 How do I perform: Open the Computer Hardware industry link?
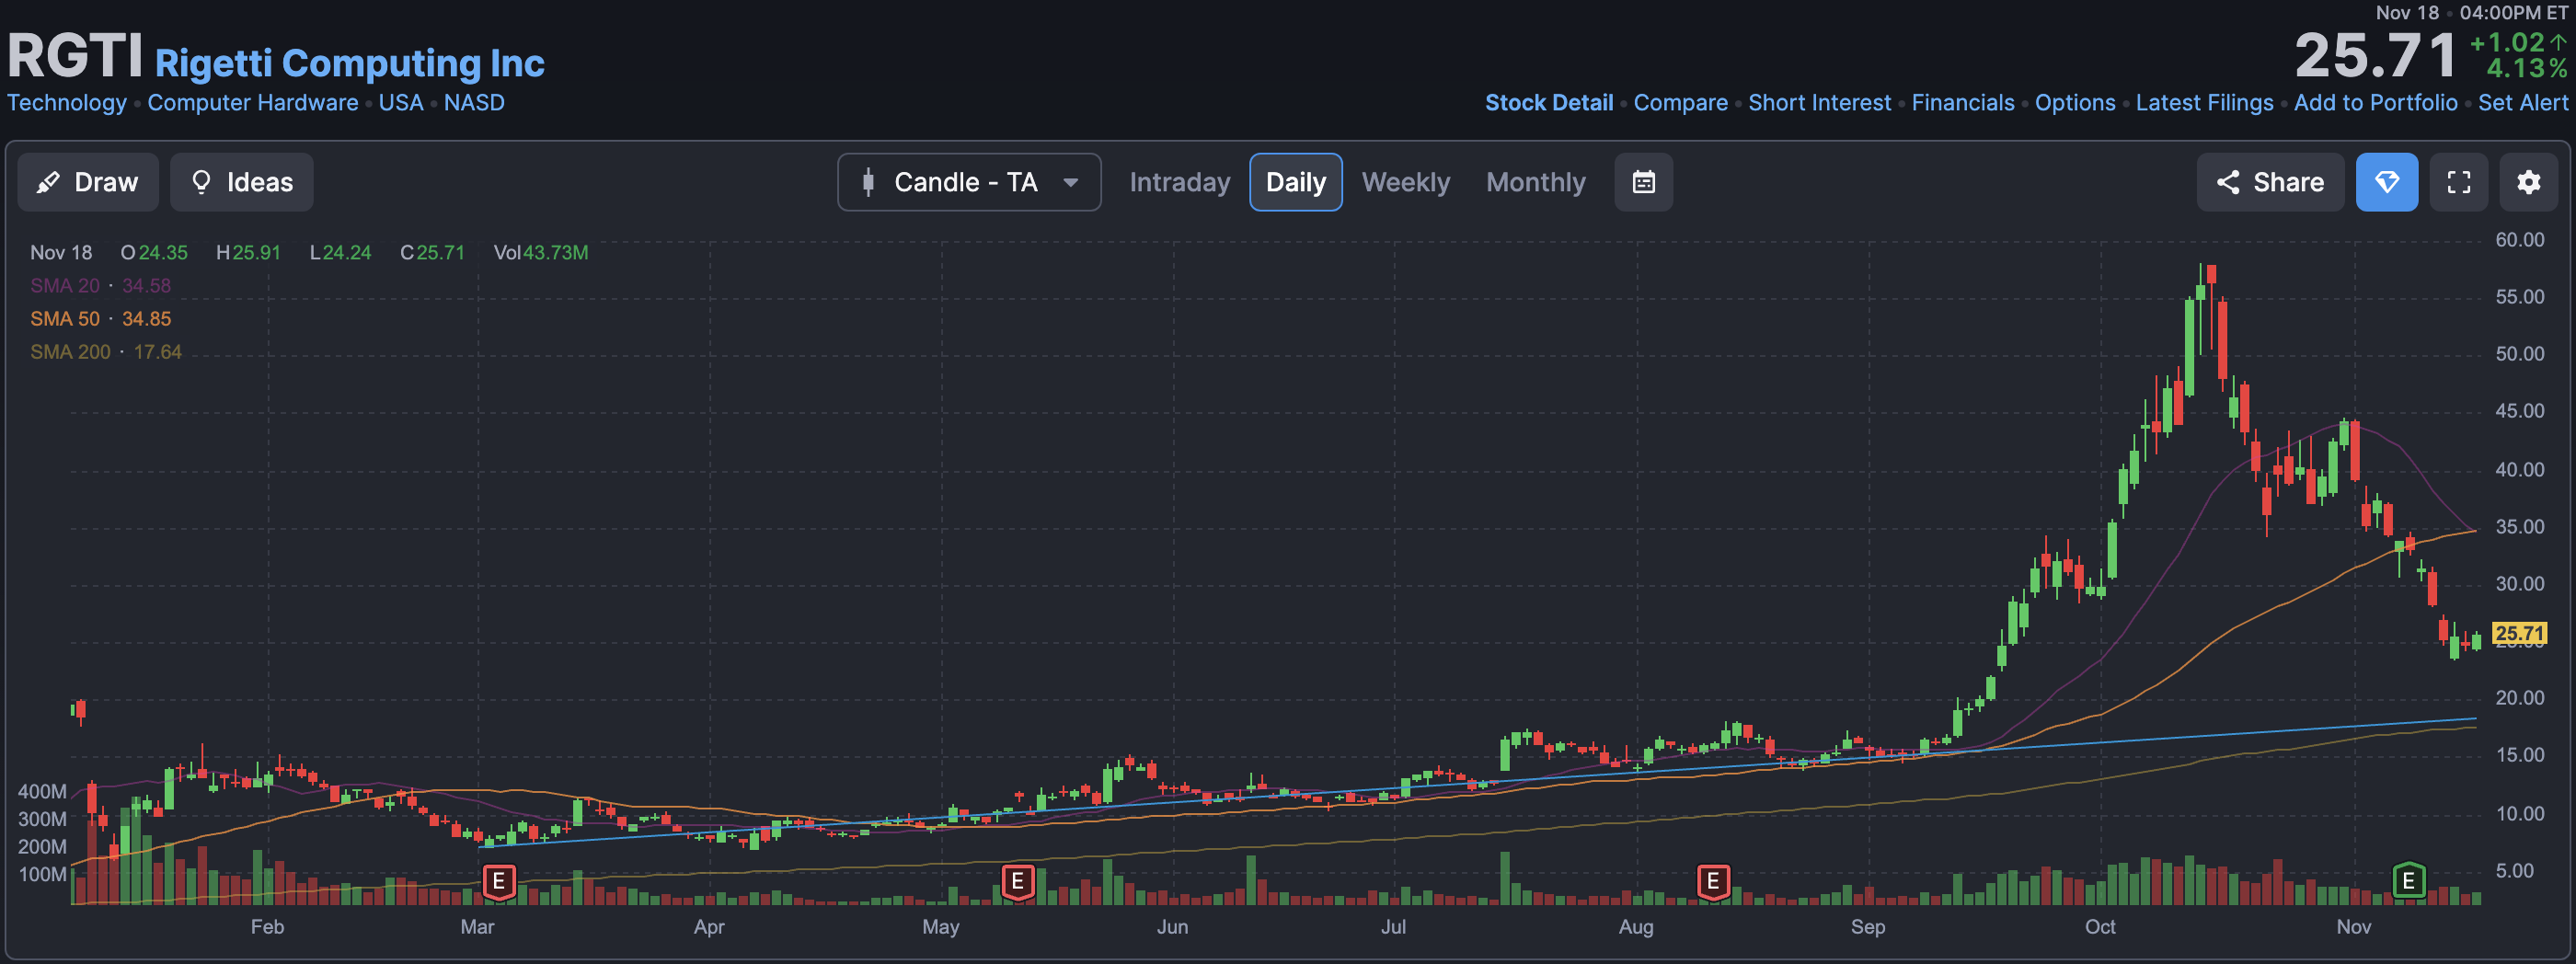pos(253,103)
